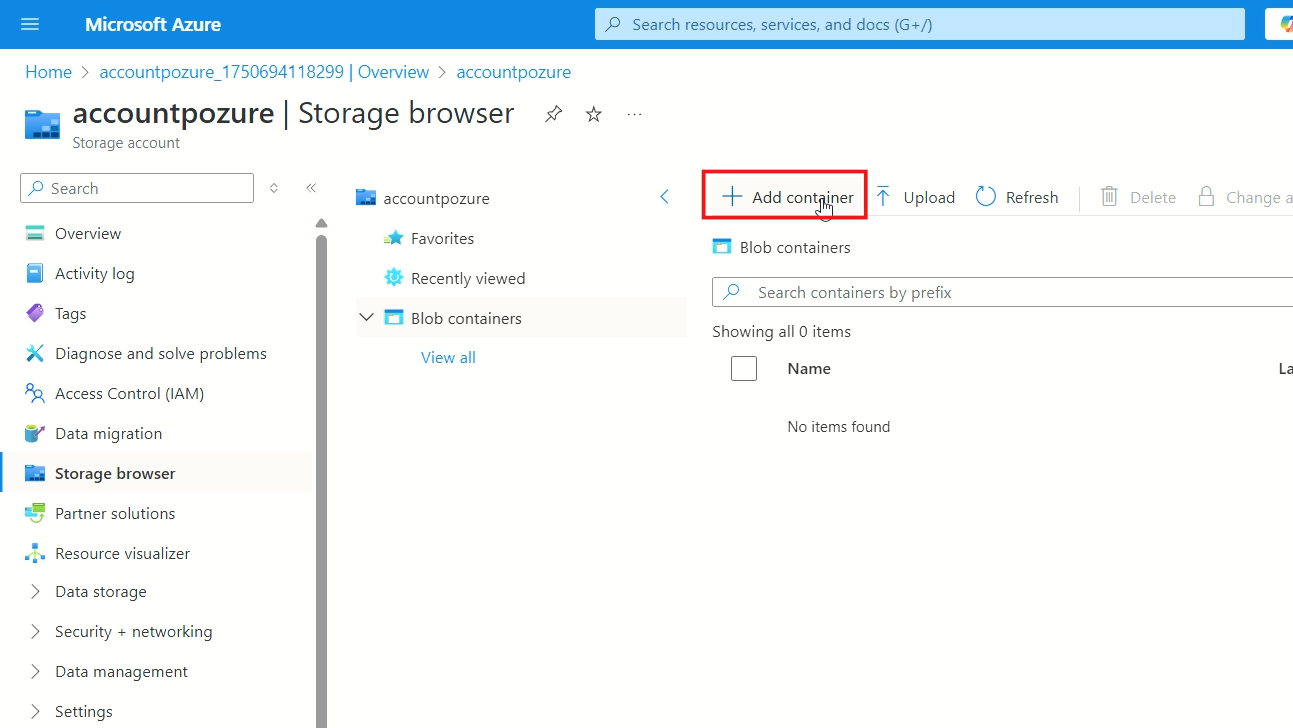Open the Azure portal hamburger menu

point(30,24)
